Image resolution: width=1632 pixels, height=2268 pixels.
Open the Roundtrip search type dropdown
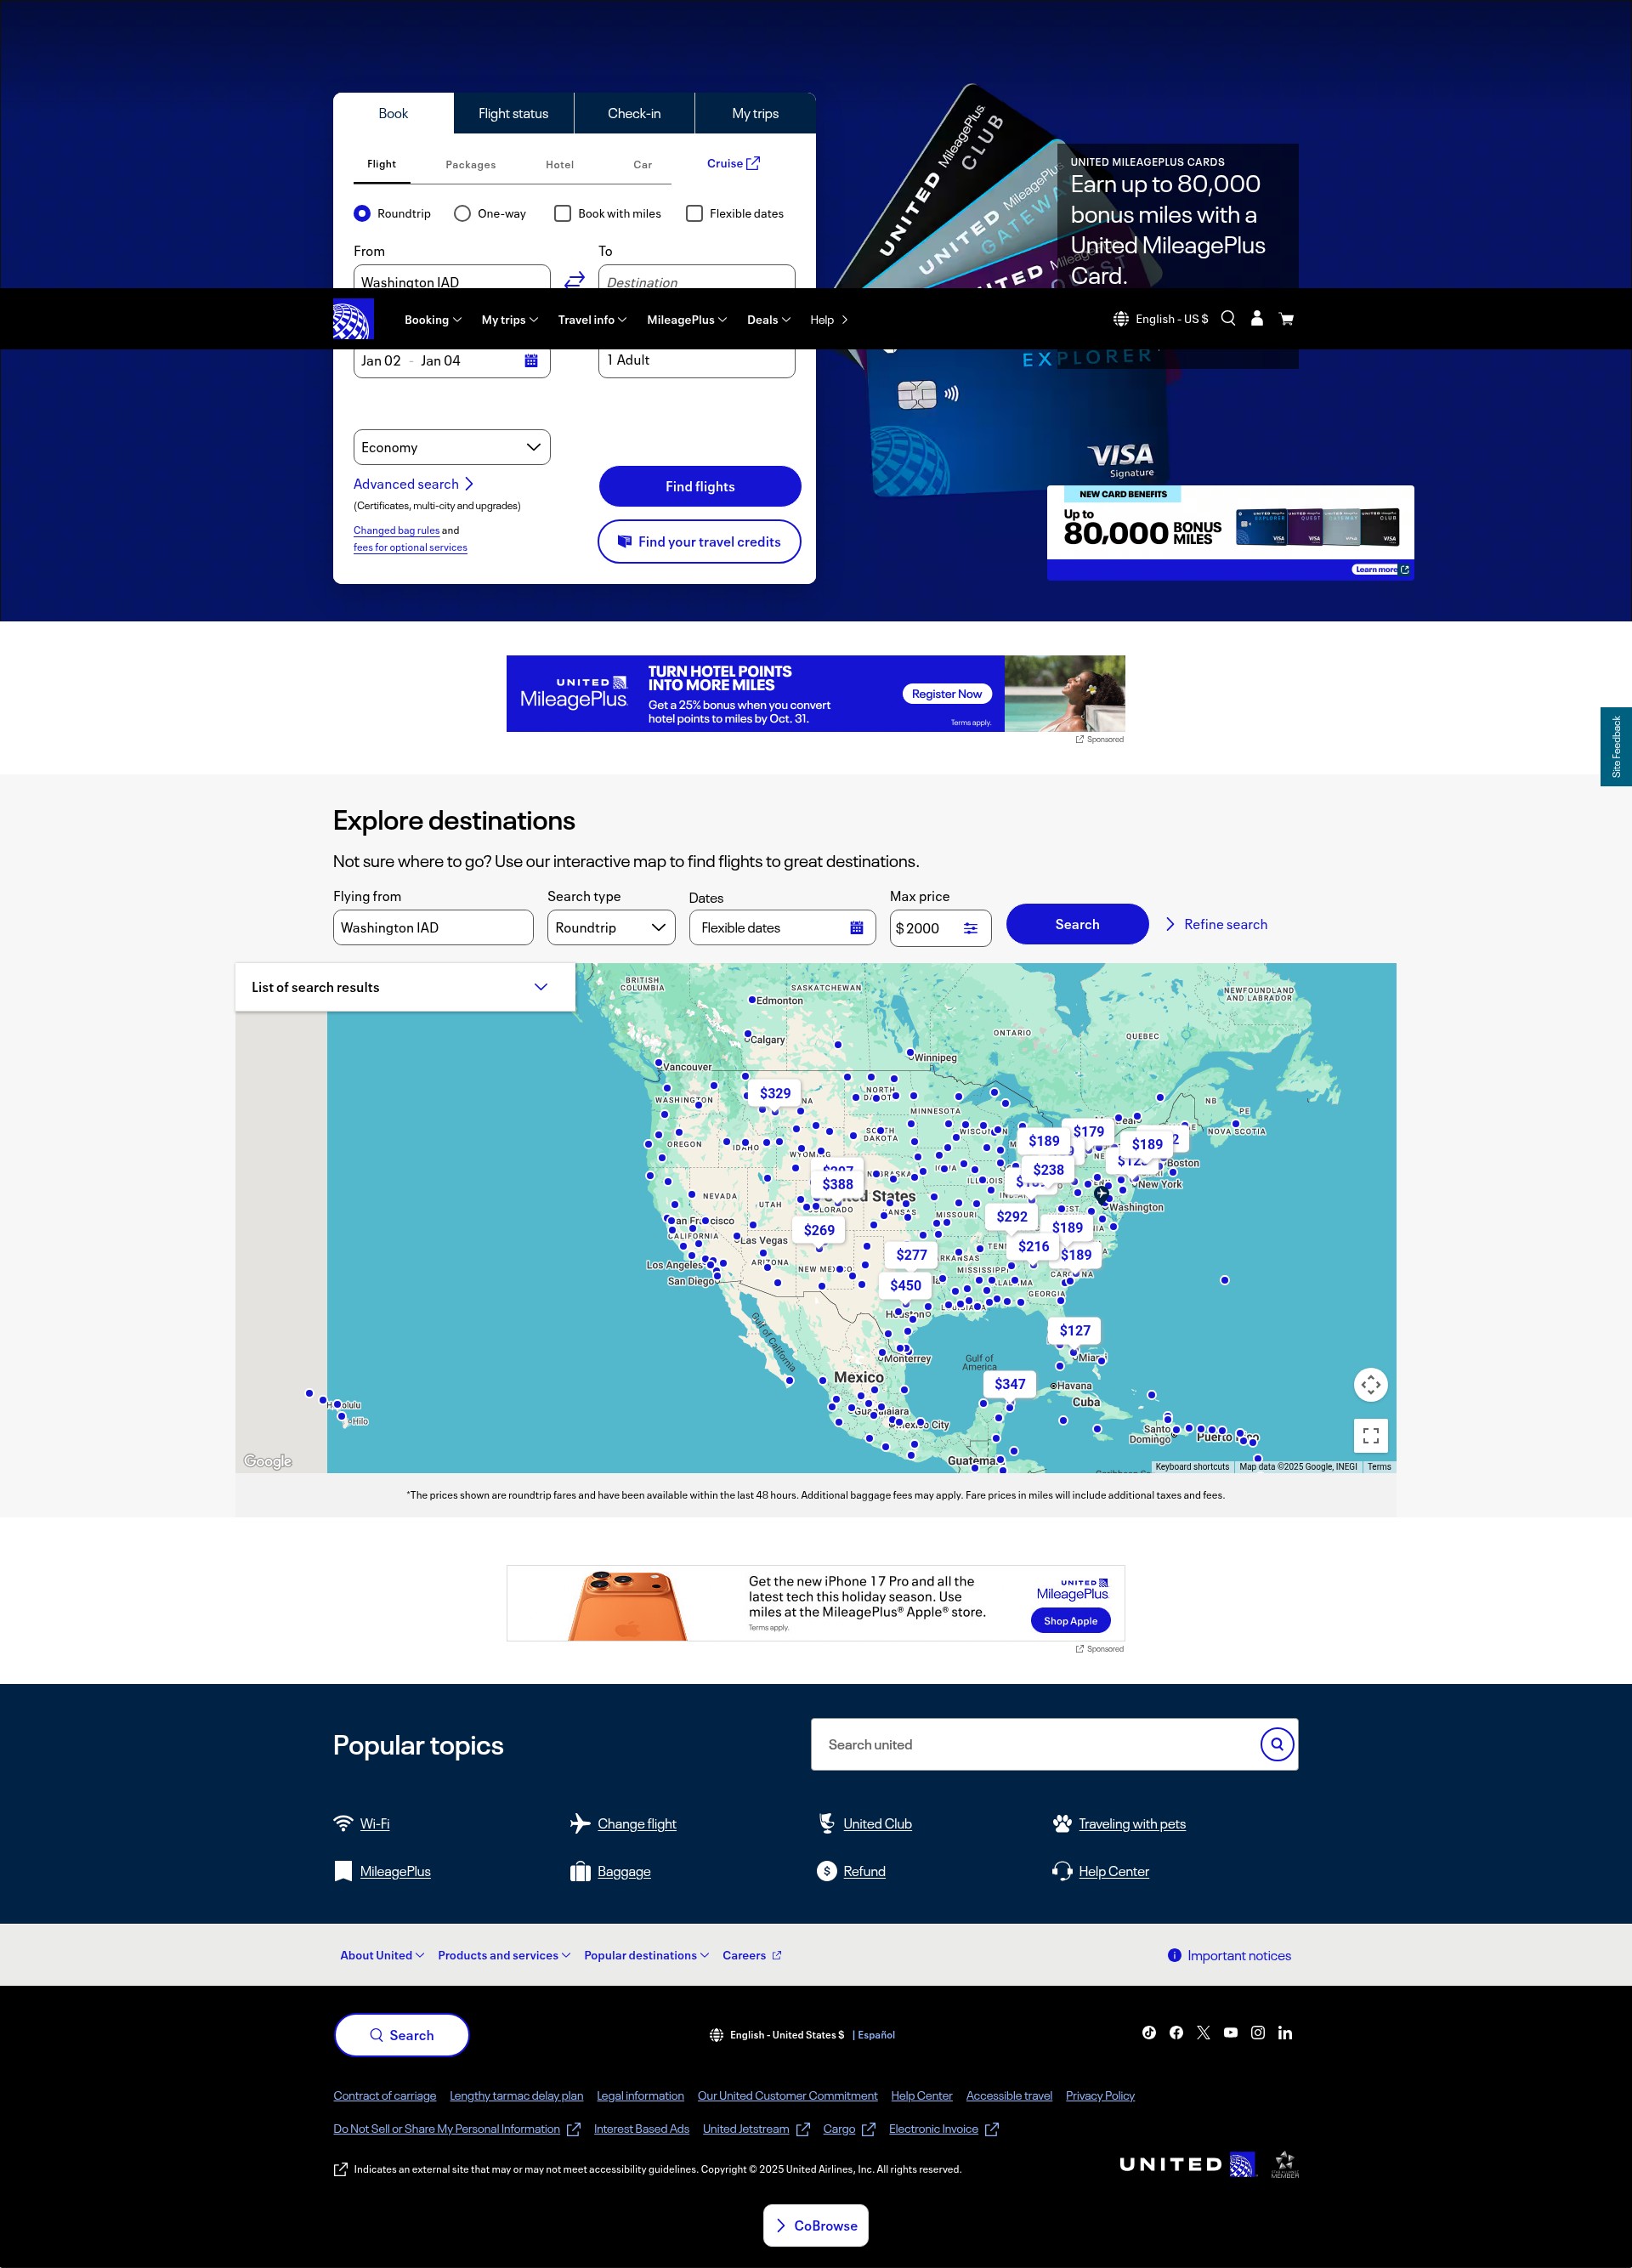coord(612,928)
